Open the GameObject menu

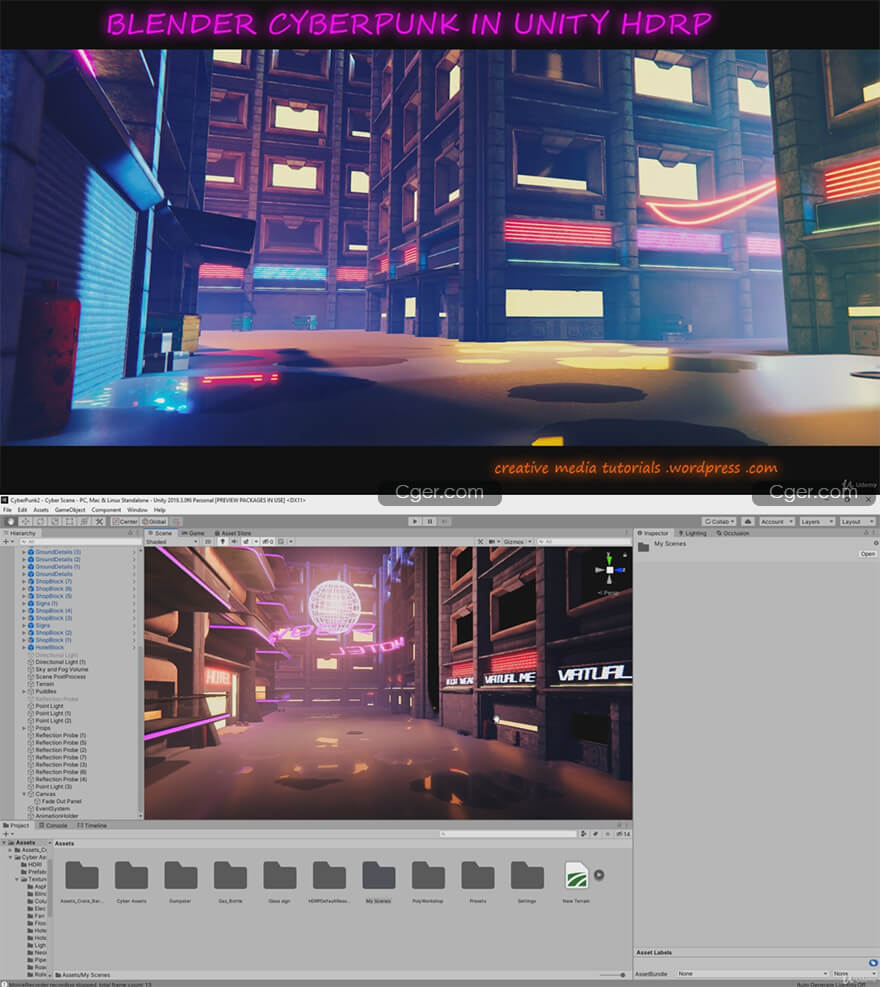point(70,510)
